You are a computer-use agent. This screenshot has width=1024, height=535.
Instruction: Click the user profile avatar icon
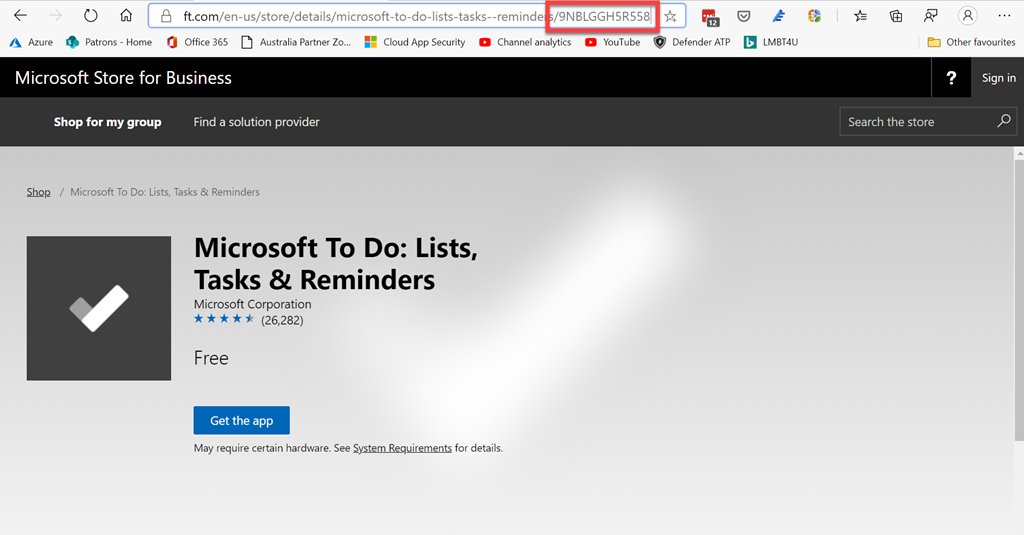[x=967, y=16]
